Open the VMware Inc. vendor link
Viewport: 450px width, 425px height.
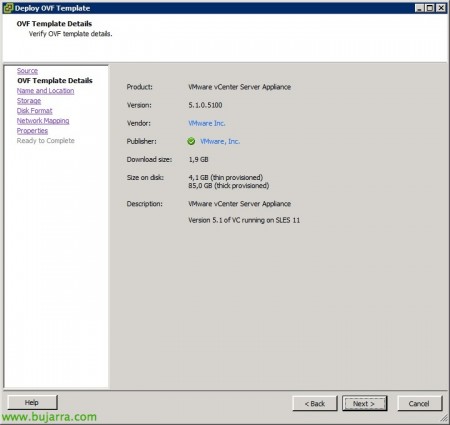click(x=207, y=123)
